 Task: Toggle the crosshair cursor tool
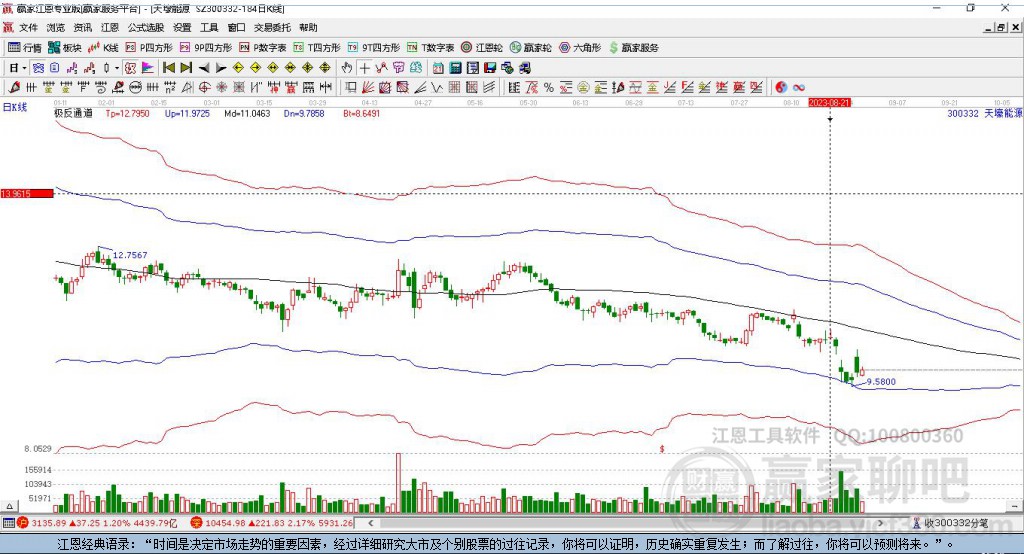pos(364,68)
